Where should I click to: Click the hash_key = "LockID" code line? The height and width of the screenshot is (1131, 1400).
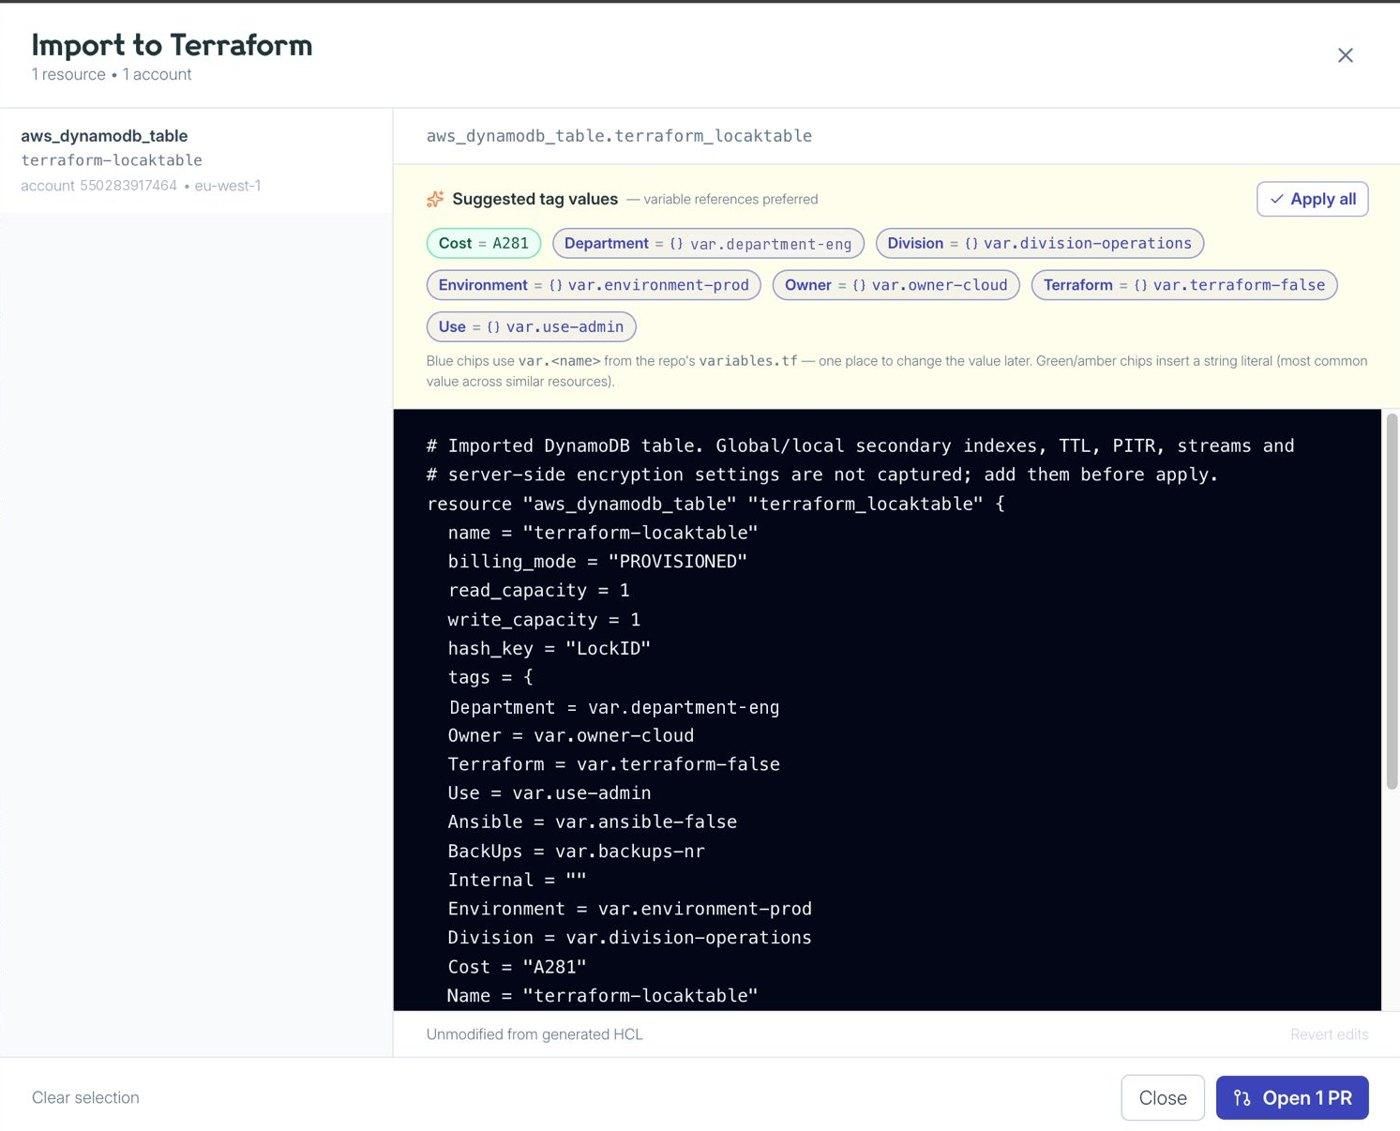click(549, 649)
